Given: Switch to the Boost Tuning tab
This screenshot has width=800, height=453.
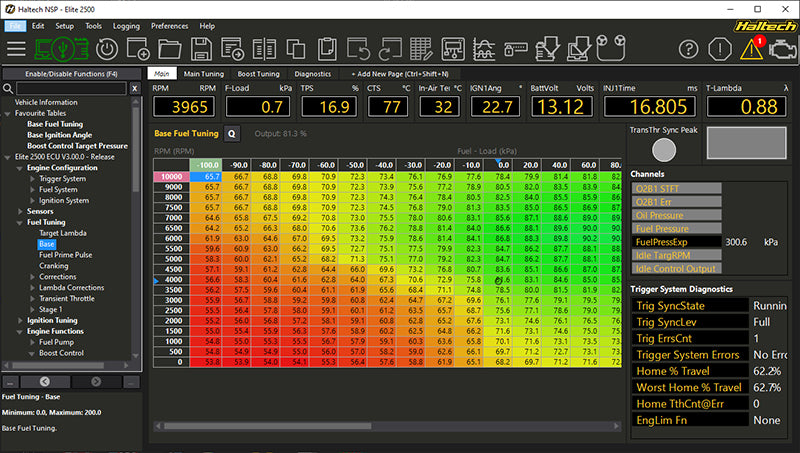Looking at the screenshot, I should pos(258,74).
